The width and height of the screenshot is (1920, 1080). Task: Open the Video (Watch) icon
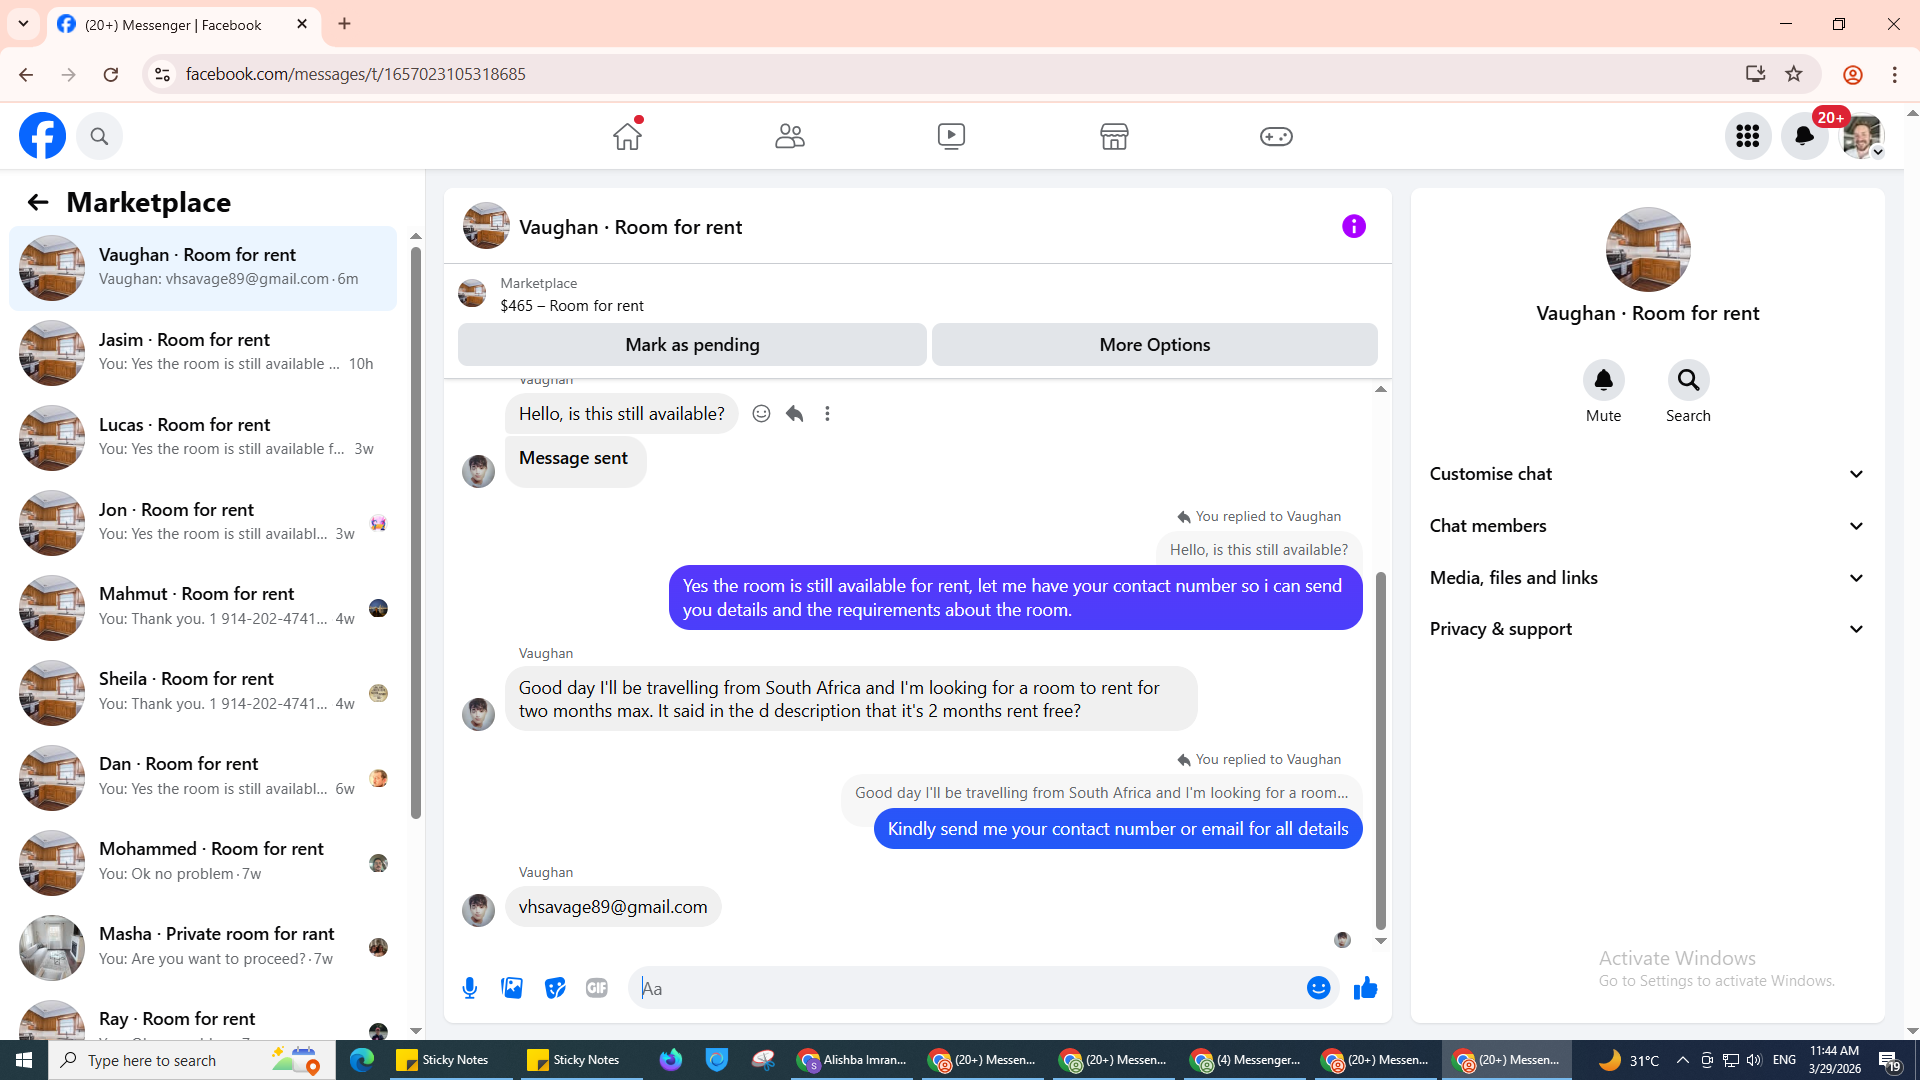[x=951, y=136]
